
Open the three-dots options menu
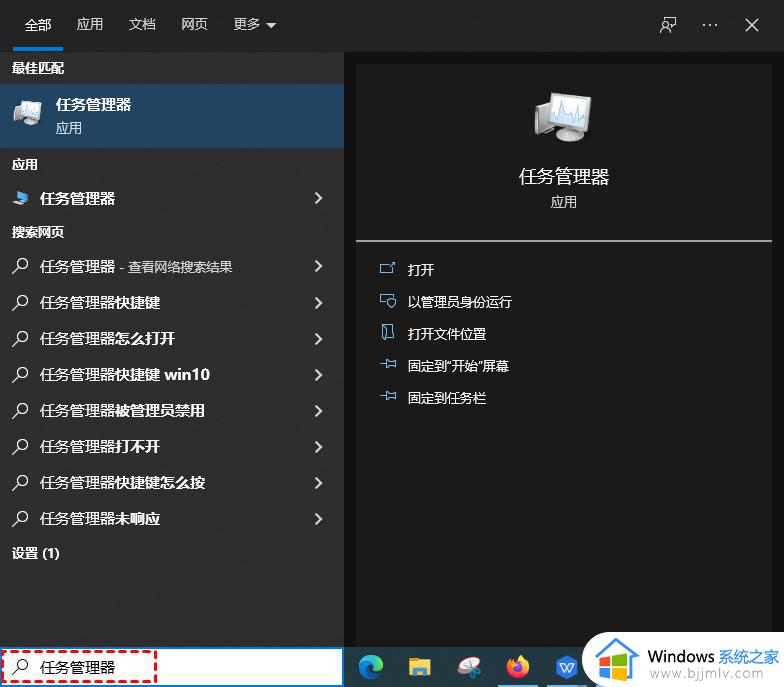point(710,25)
